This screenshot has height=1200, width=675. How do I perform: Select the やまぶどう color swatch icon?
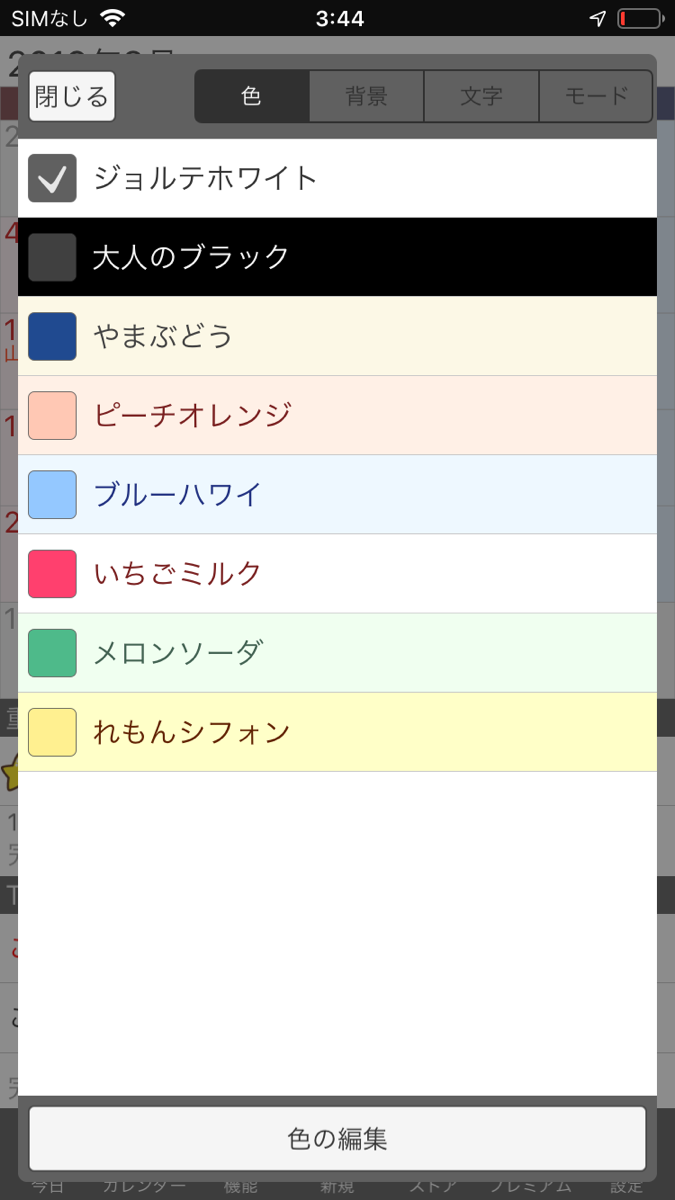[51, 337]
